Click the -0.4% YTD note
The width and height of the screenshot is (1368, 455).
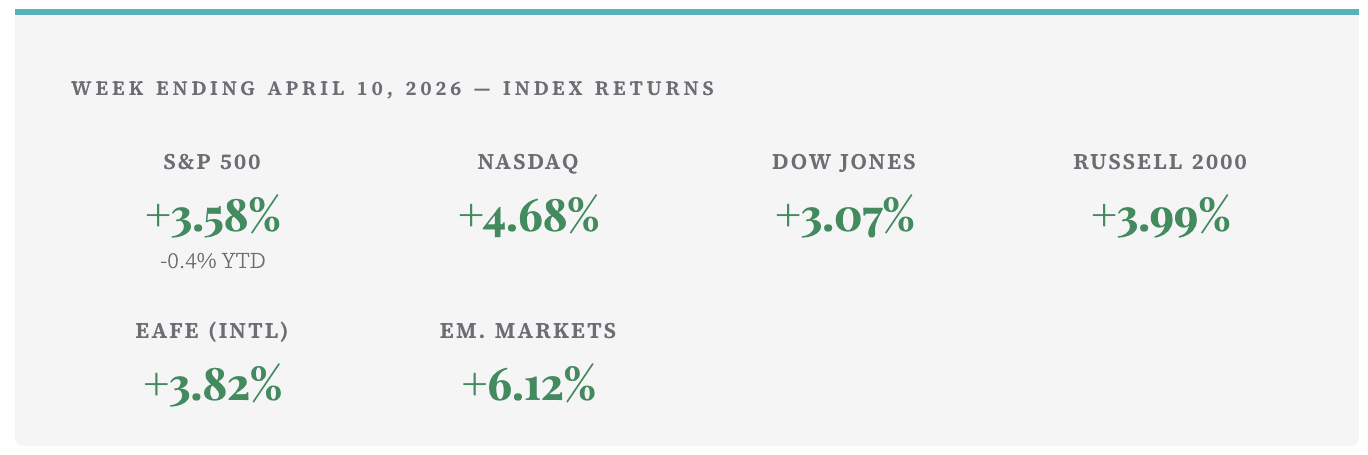212,262
